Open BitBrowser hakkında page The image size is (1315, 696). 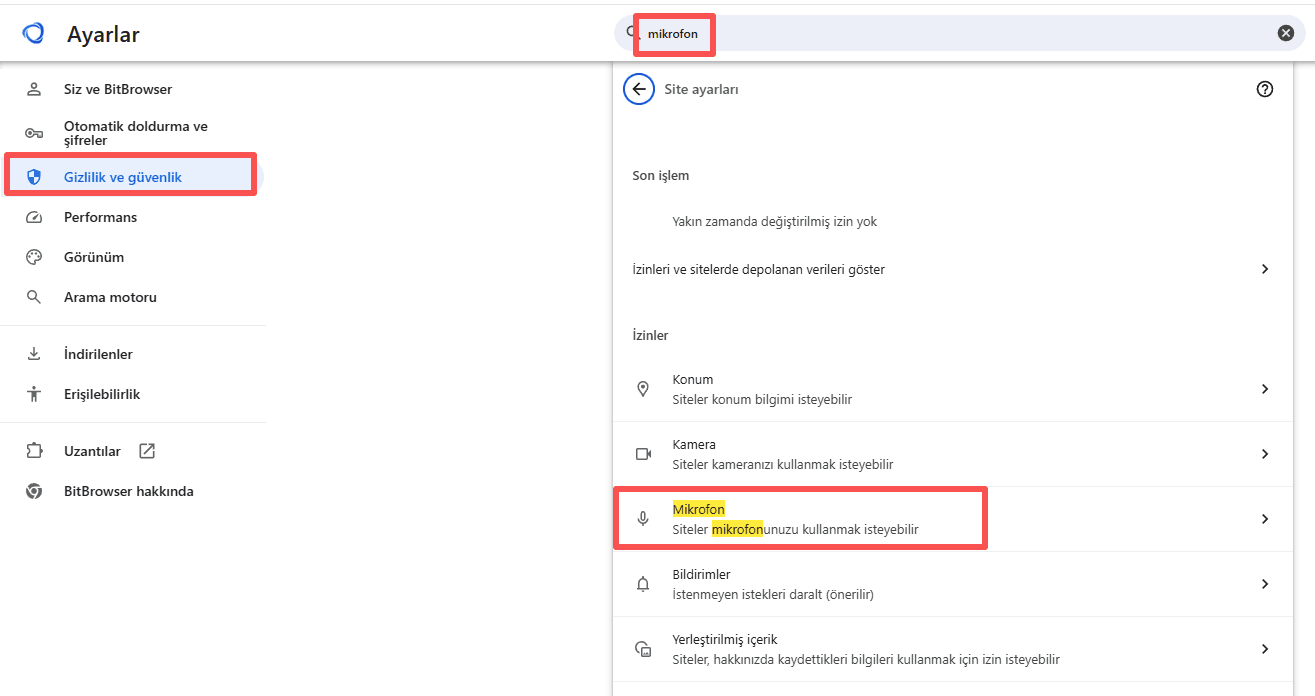[x=130, y=491]
